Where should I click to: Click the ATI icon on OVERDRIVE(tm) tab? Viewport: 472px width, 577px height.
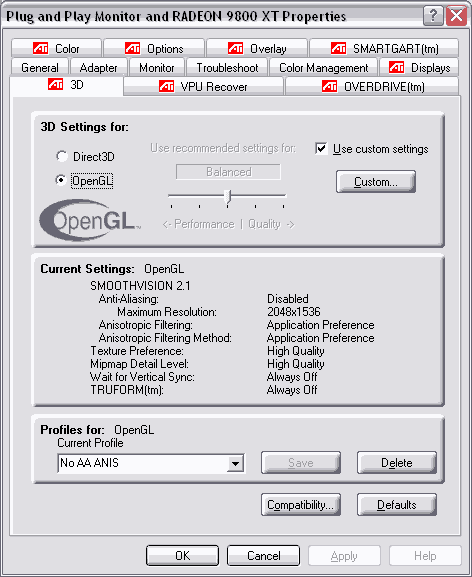click(x=329, y=86)
